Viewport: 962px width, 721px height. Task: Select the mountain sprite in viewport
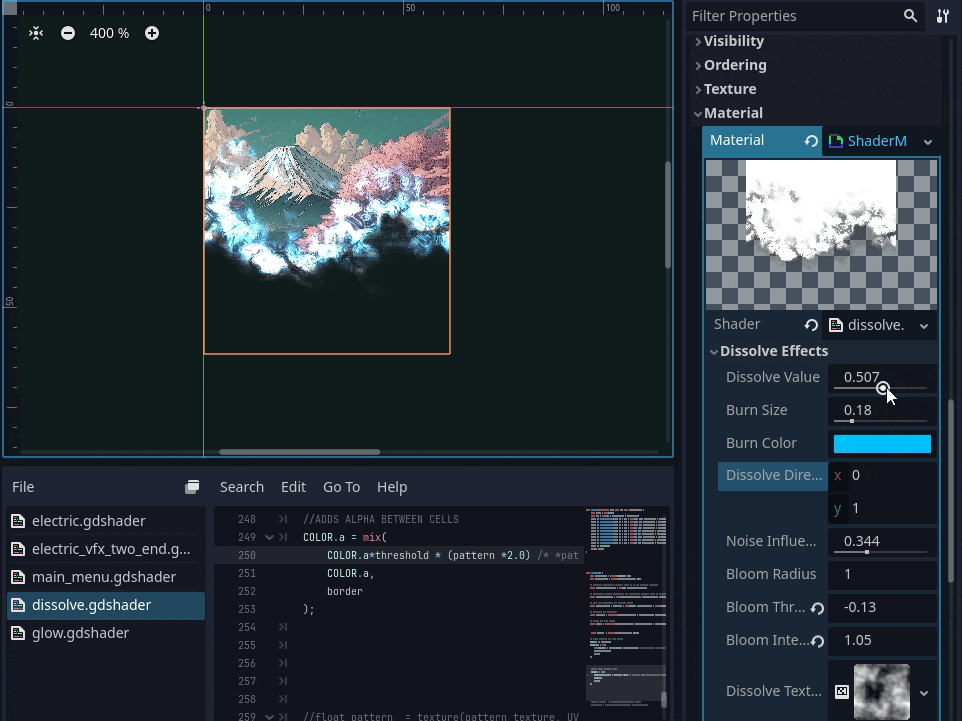[x=327, y=231]
